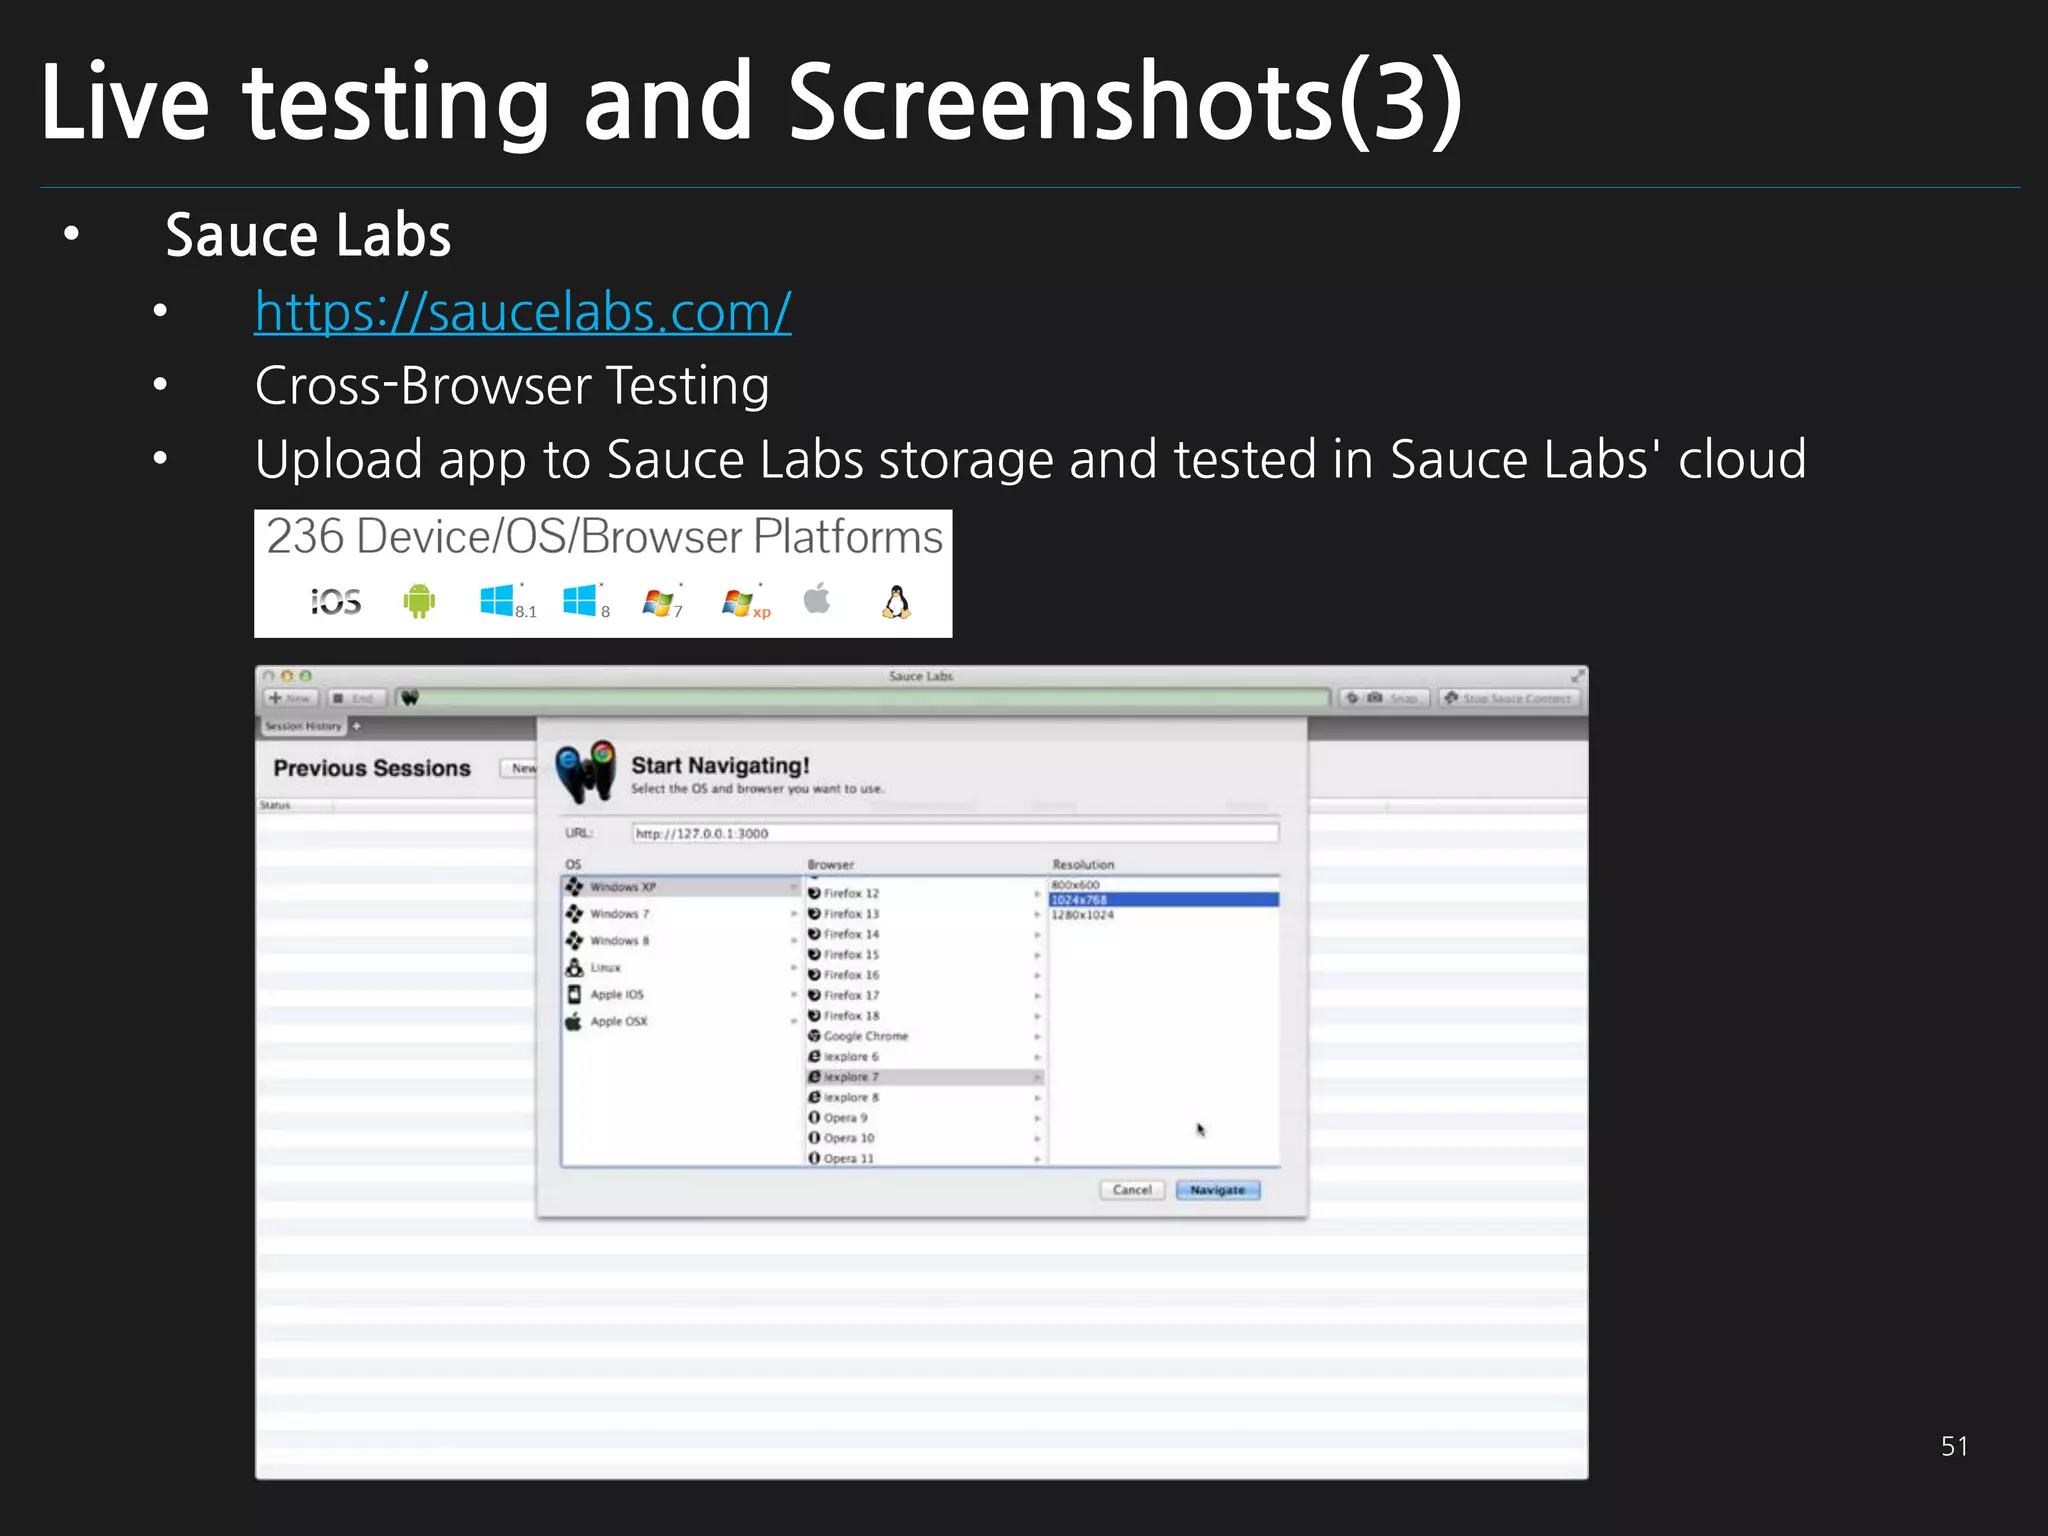Screen dimensions: 2048x1536
Task: Click the Sauce Labs logo in address bar
Action: (x=410, y=698)
